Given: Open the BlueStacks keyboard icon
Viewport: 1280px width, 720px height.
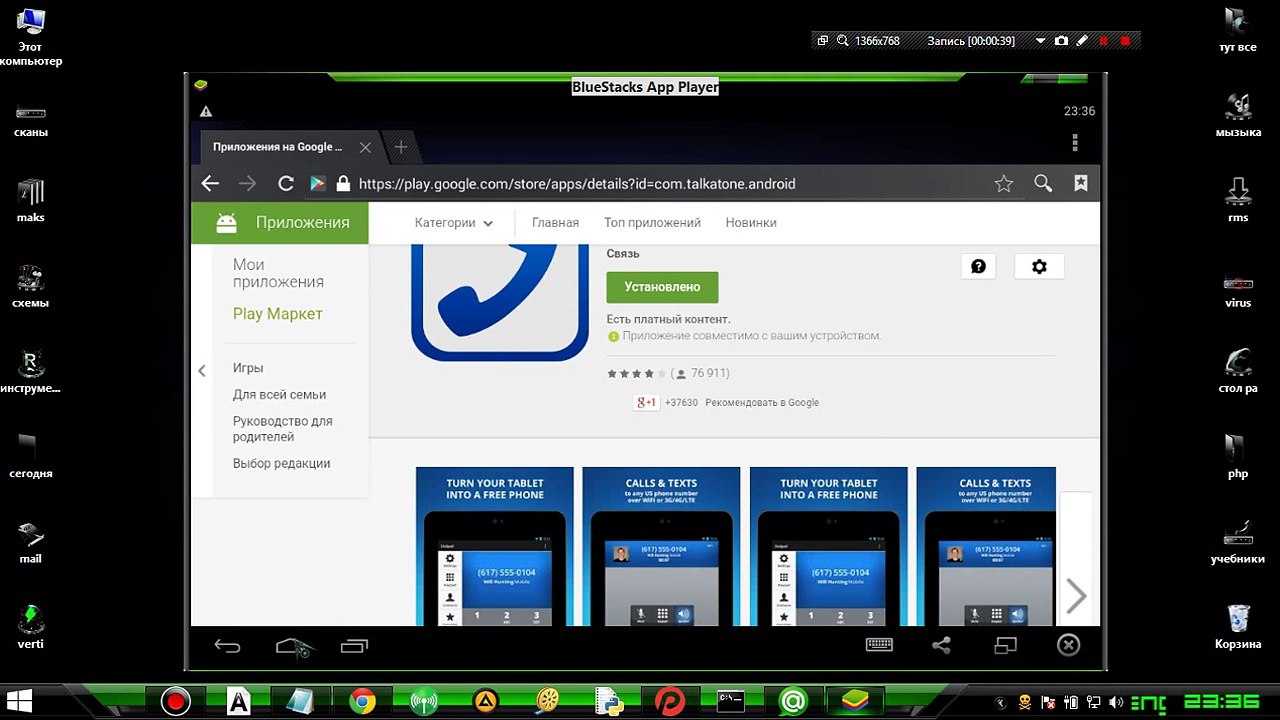Looking at the screenshot, I should (x=879, y=645).
